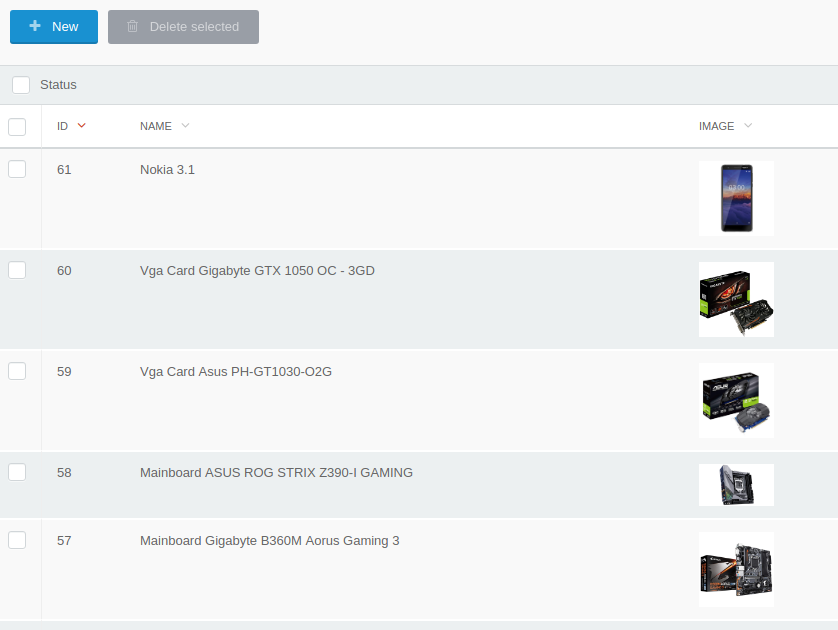Click the Delete selected button

click(x=183, y=27)
